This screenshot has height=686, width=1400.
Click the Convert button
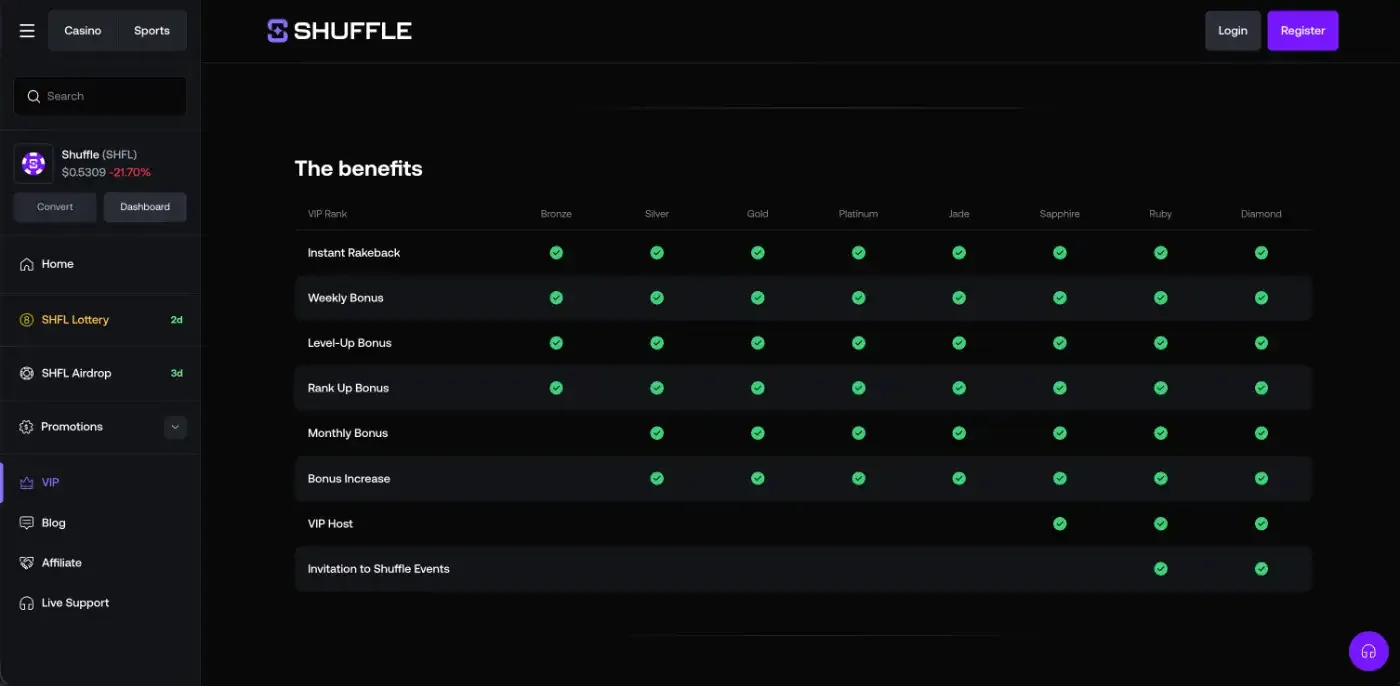[55, 207]
